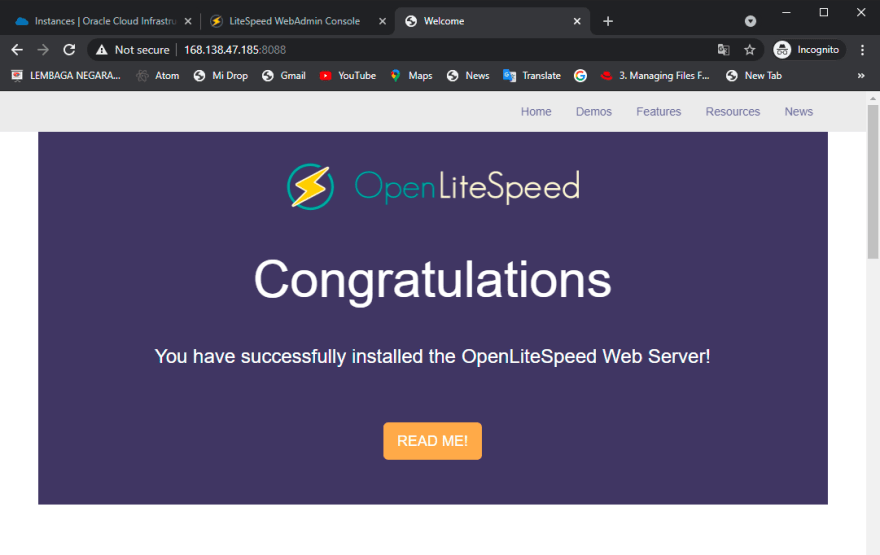Close the LiteSpeed WebAdmin Console tab
880x555 pixels.
click(x=382, y=21)
